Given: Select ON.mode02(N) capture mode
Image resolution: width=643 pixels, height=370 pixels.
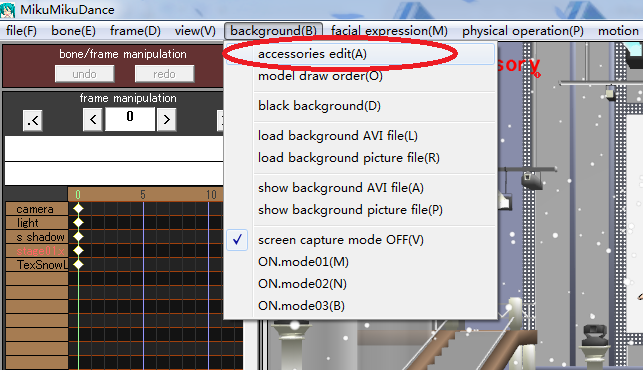Looking at the screenshot, I should (360, 284).
